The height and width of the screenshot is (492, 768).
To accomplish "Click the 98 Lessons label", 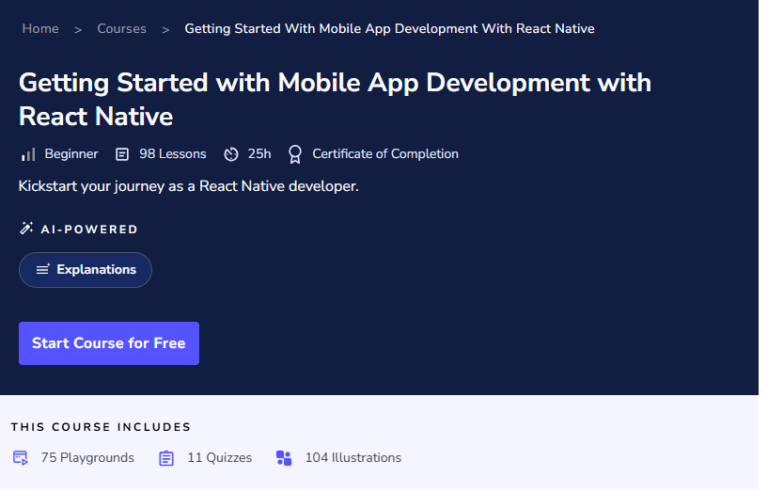I will click(x=172, y=154).
